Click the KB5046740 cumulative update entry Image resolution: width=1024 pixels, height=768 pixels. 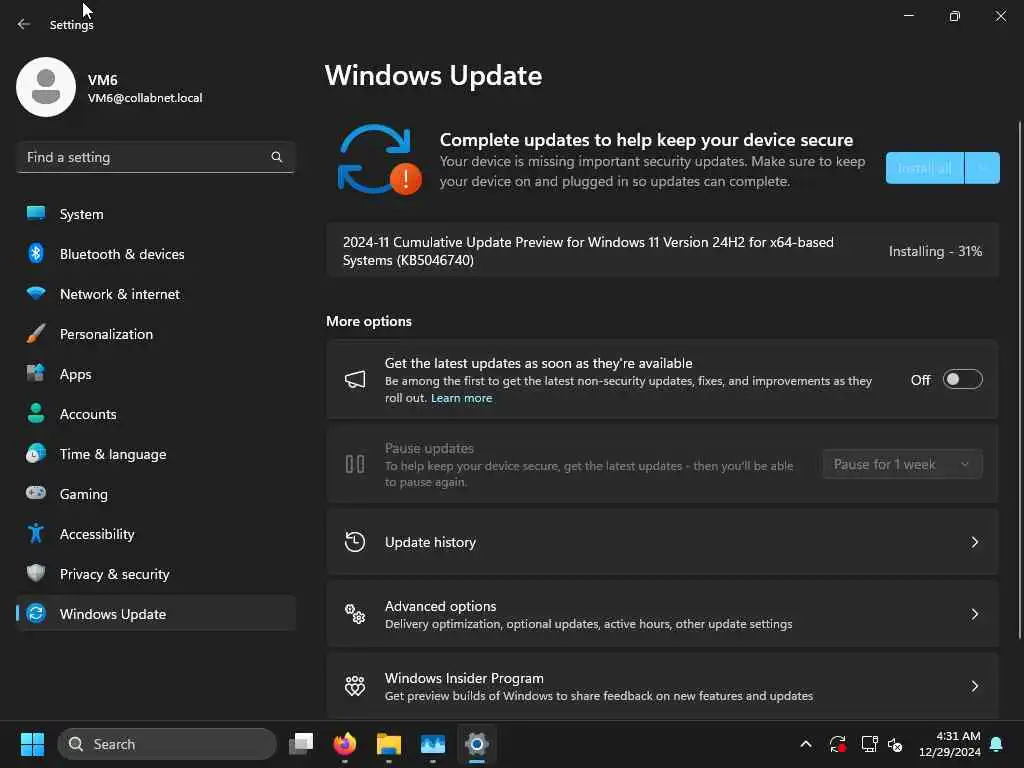click(662, 251)
